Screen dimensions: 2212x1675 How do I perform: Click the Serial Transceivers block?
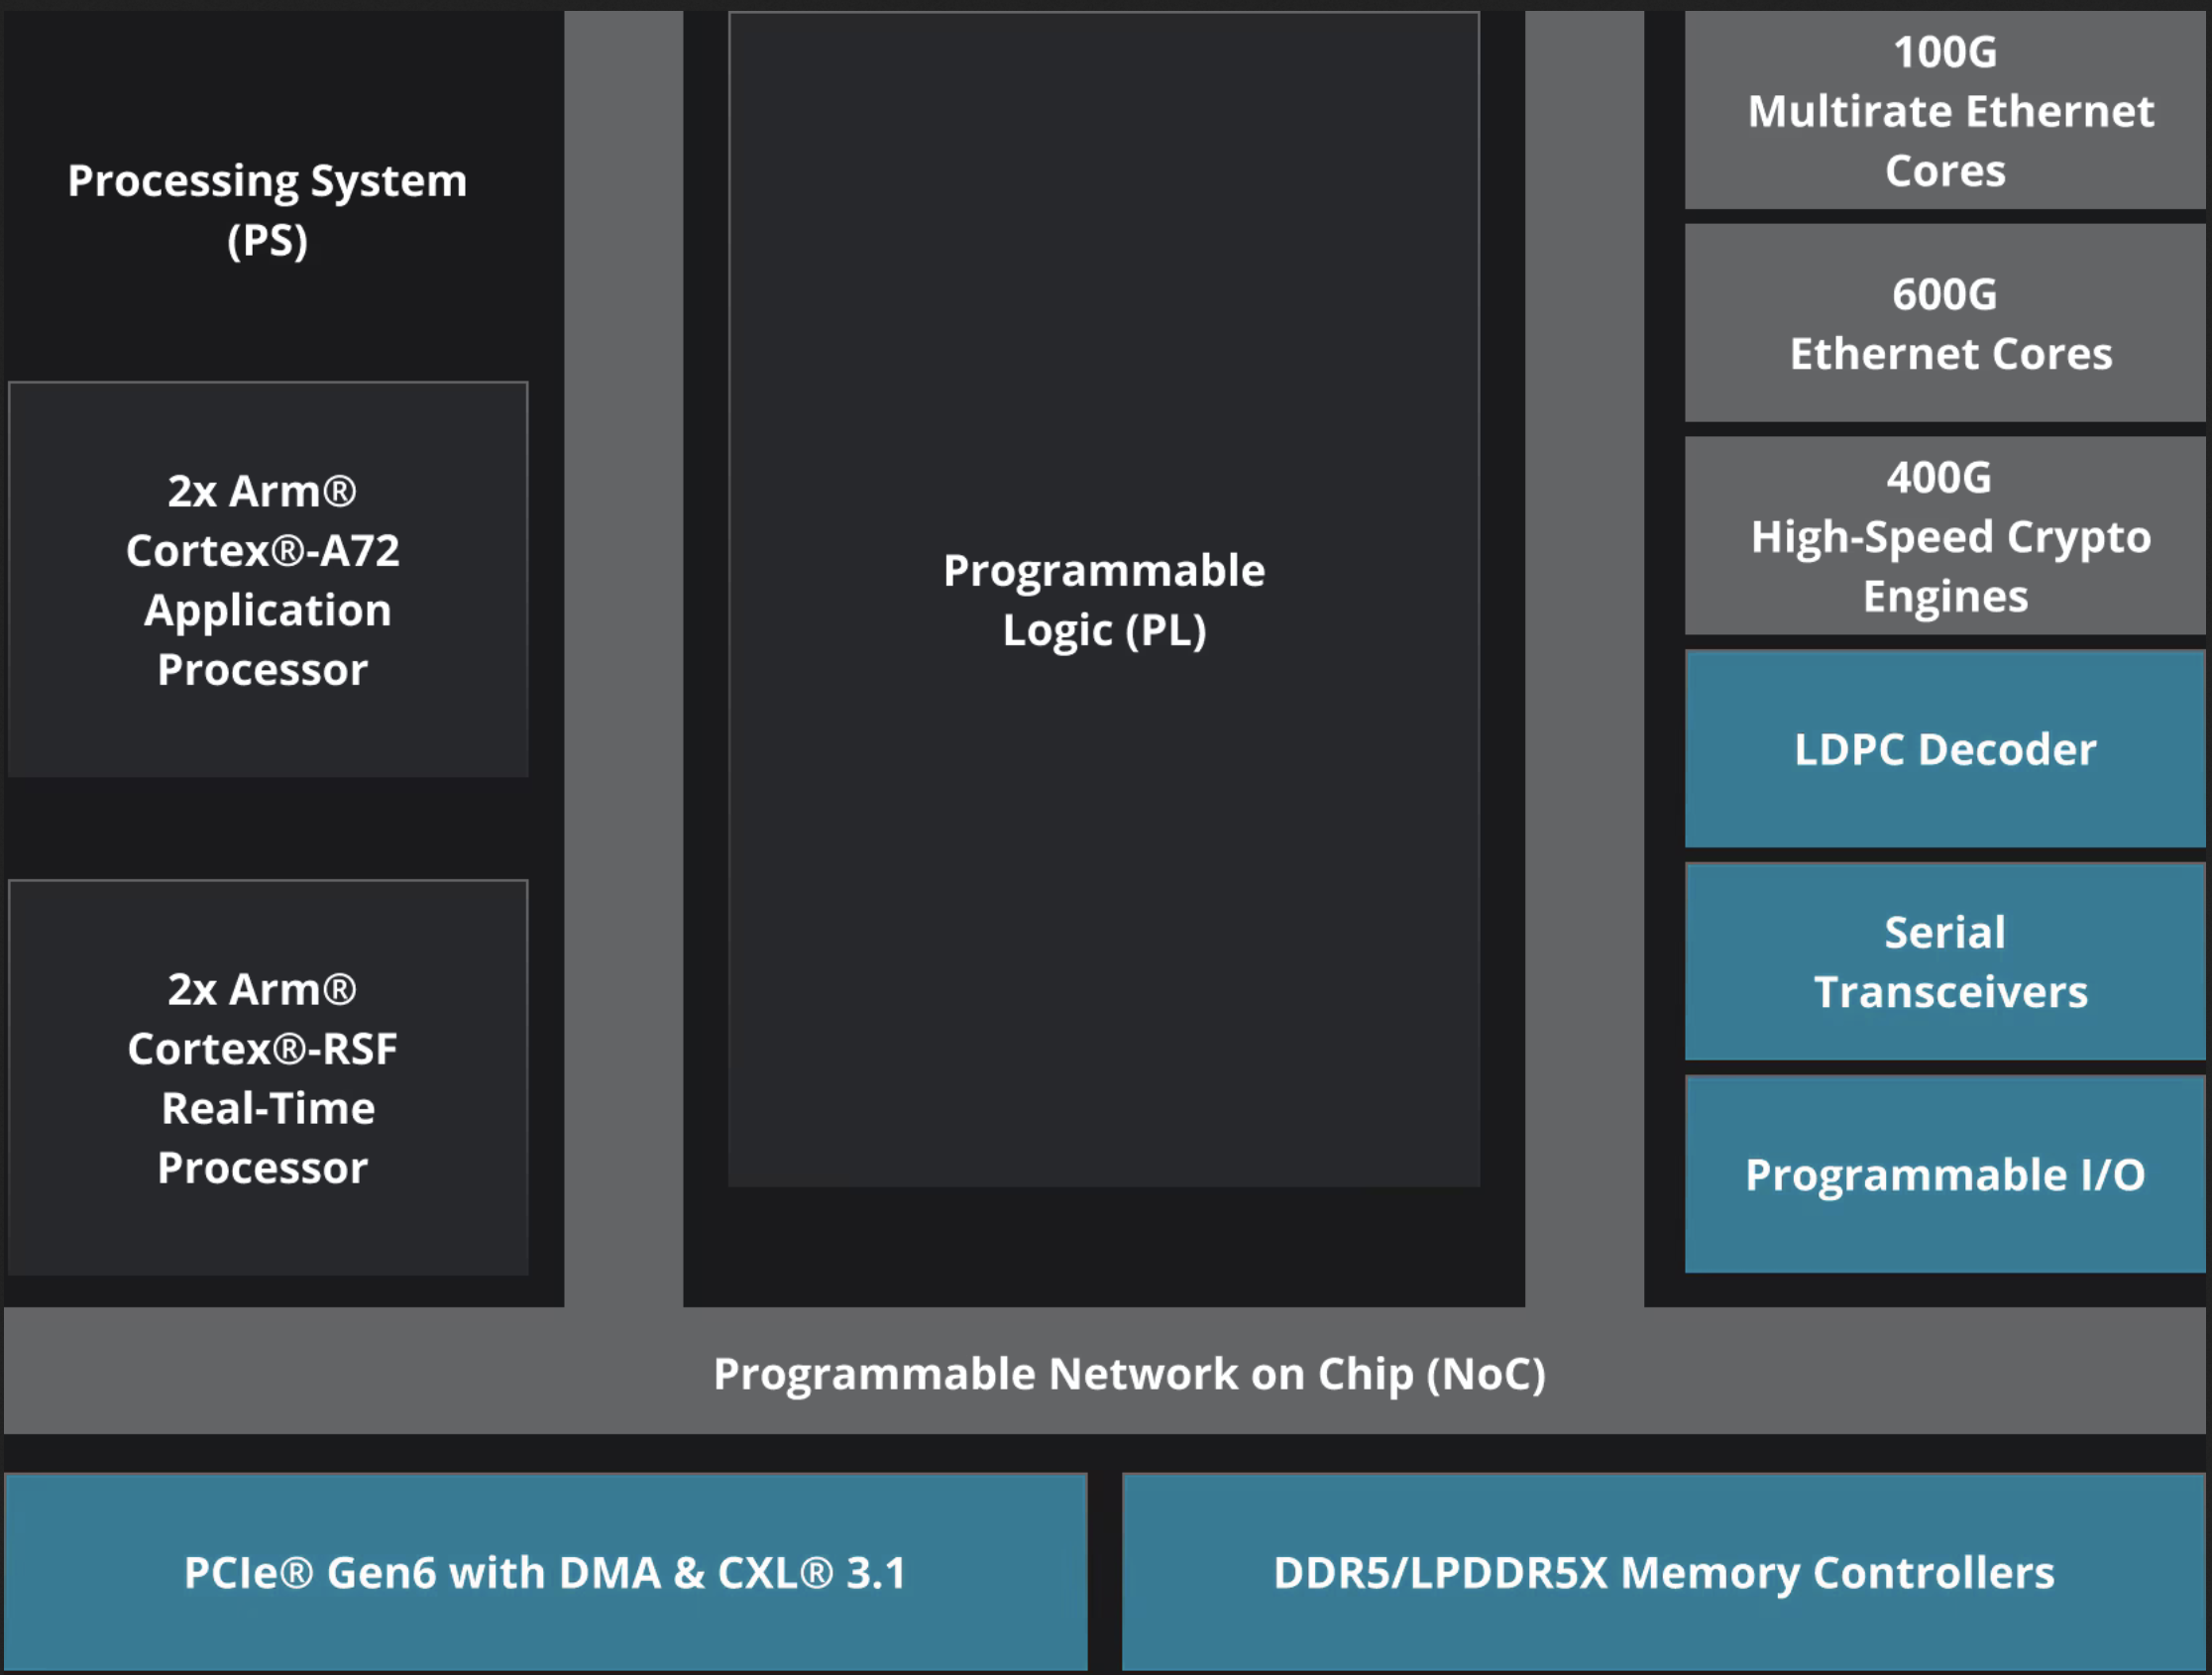click(x=1944, y=962)
